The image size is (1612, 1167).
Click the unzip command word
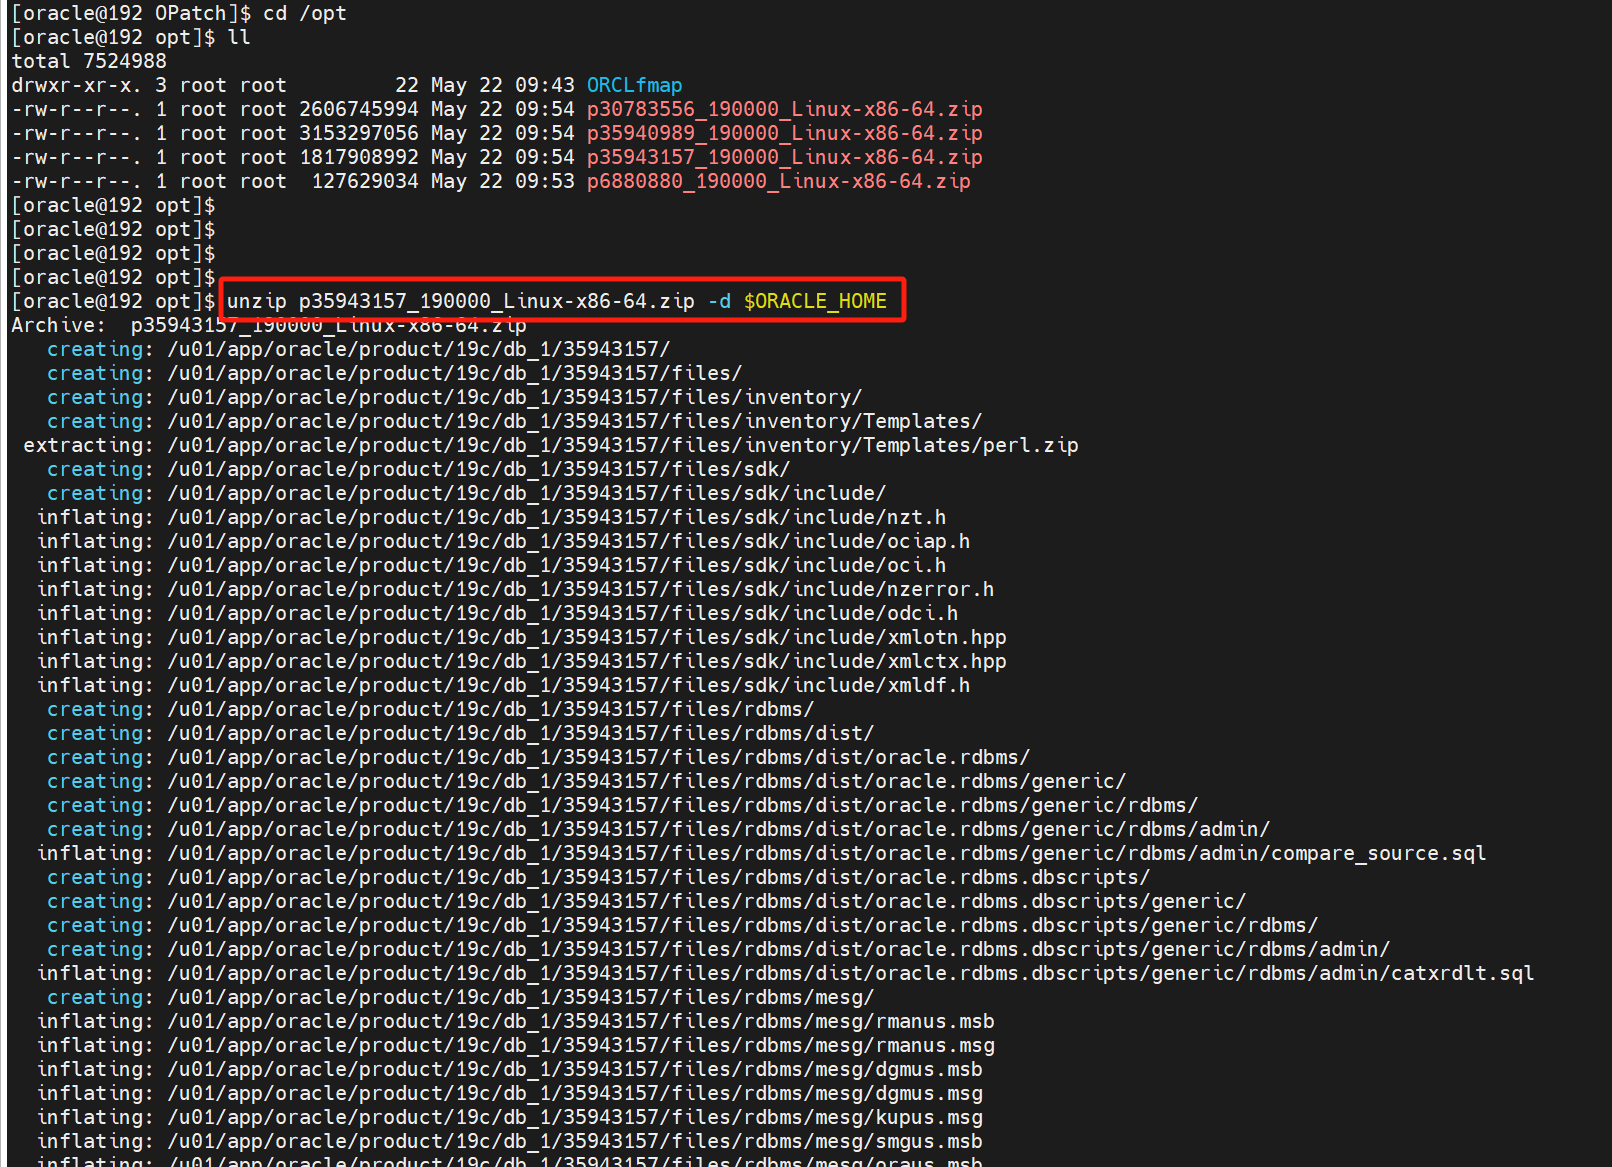pyautogui.click(x=257, y=301)
